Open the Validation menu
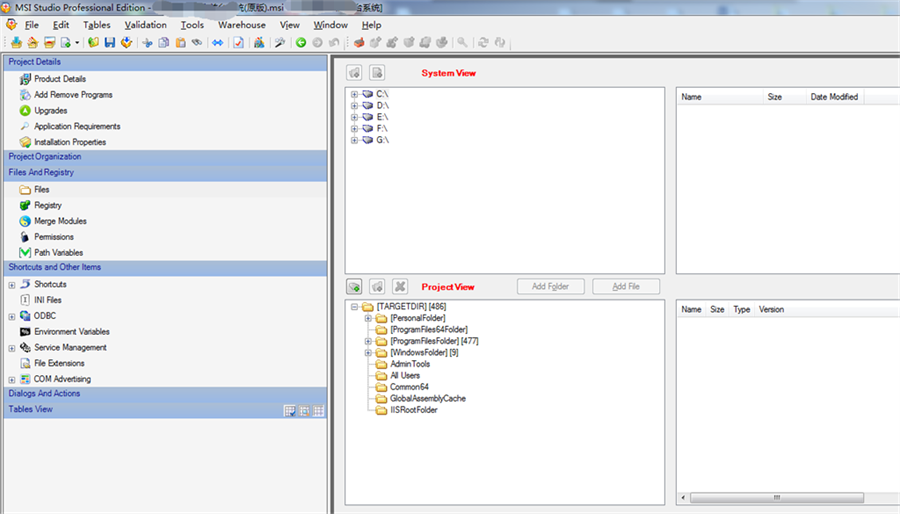 point(145,25)
